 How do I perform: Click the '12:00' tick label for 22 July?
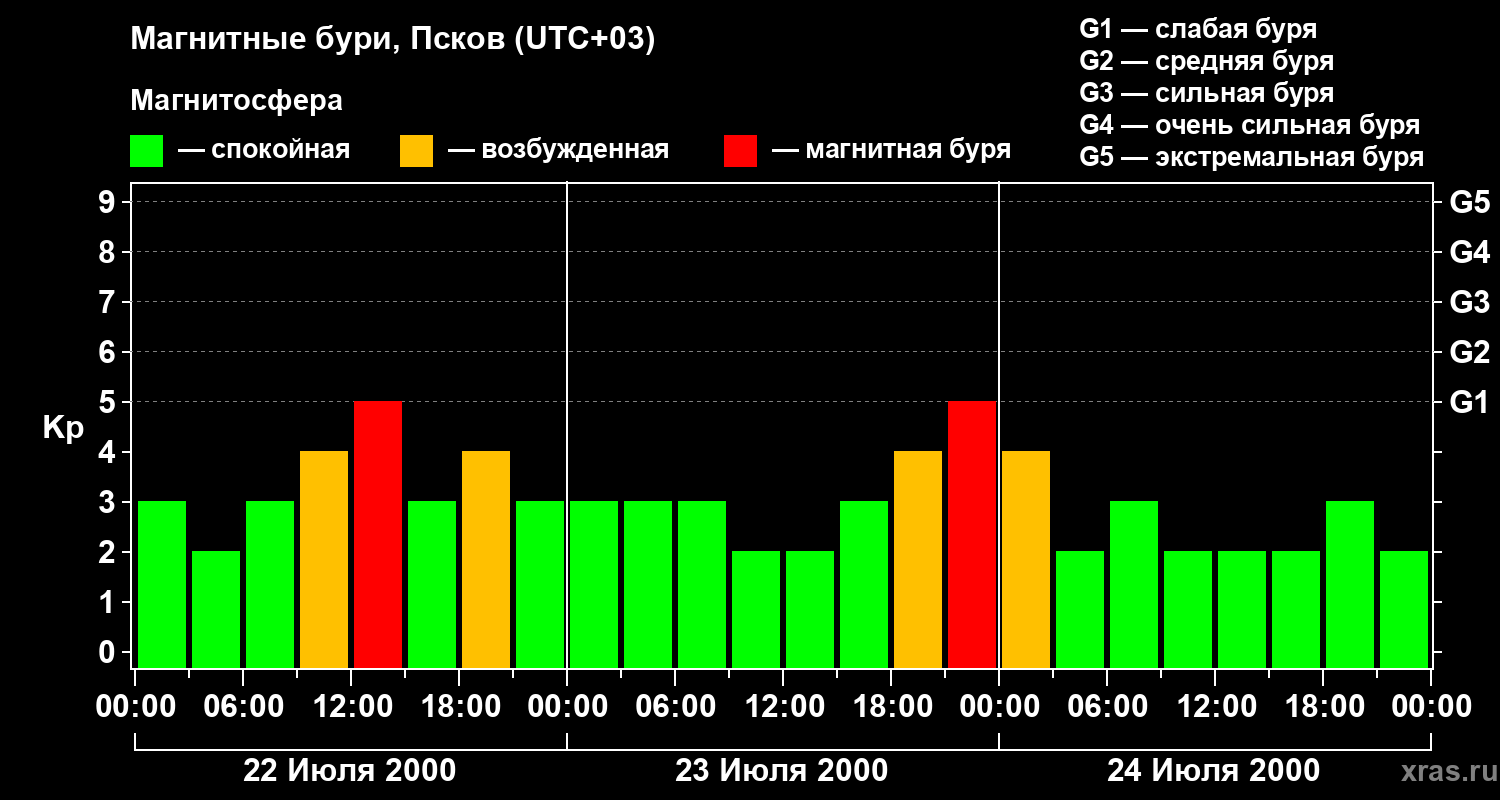[x=351, y=707]
